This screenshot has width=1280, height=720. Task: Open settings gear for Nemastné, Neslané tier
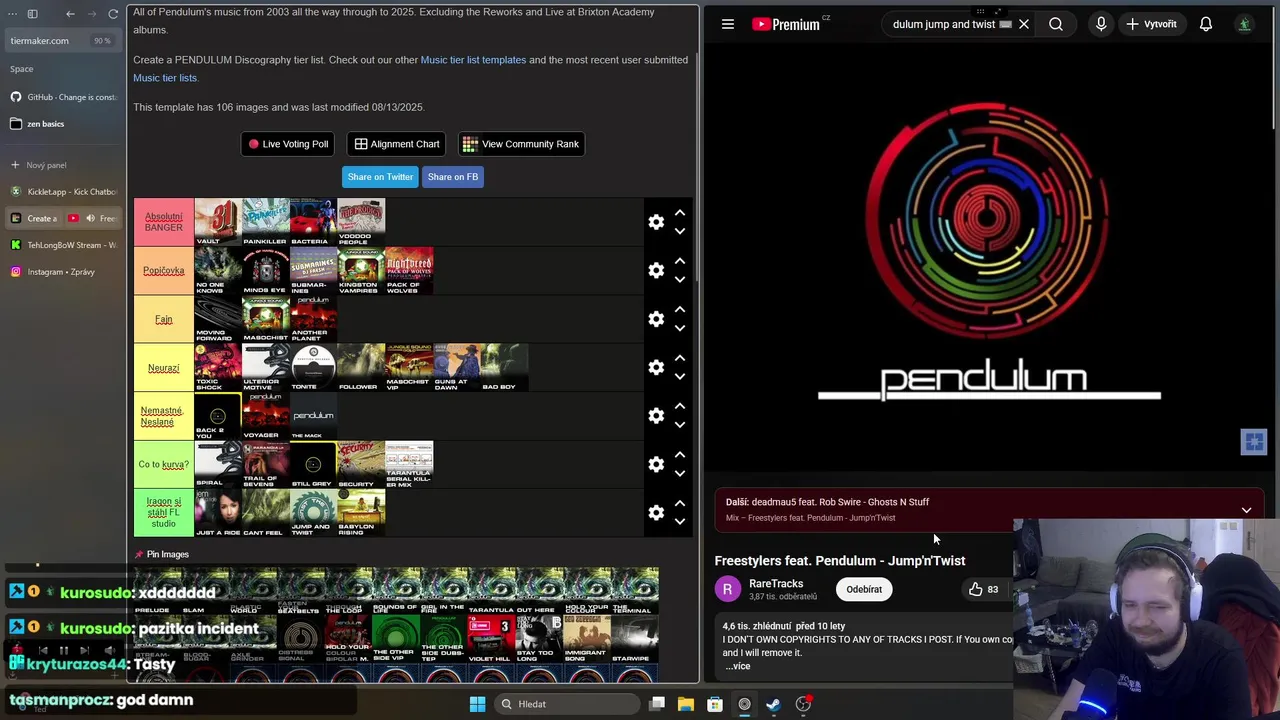point(656,416)
